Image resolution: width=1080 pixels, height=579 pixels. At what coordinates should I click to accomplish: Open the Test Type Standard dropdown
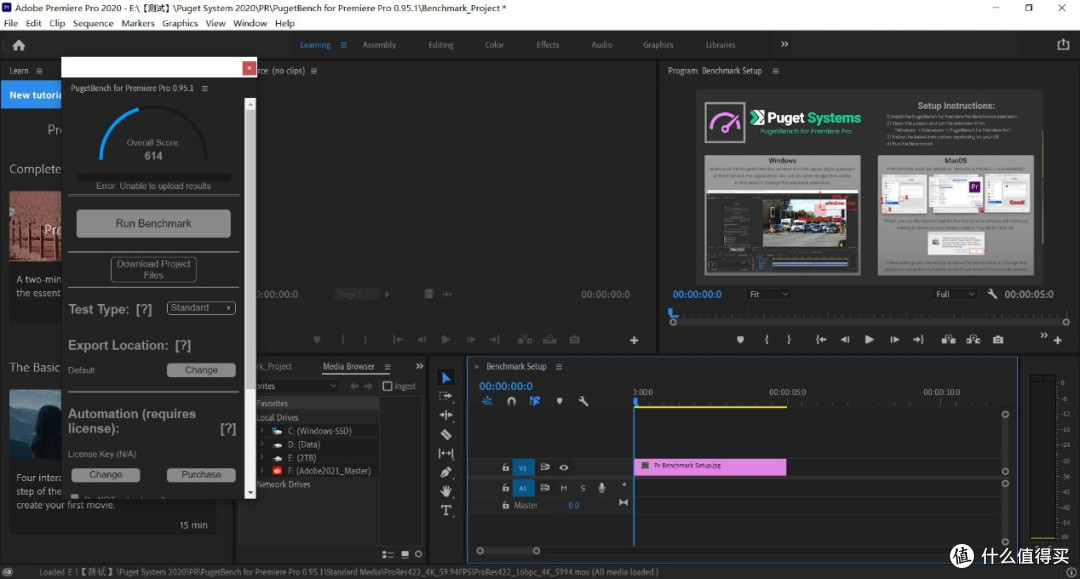coord(200,308)
